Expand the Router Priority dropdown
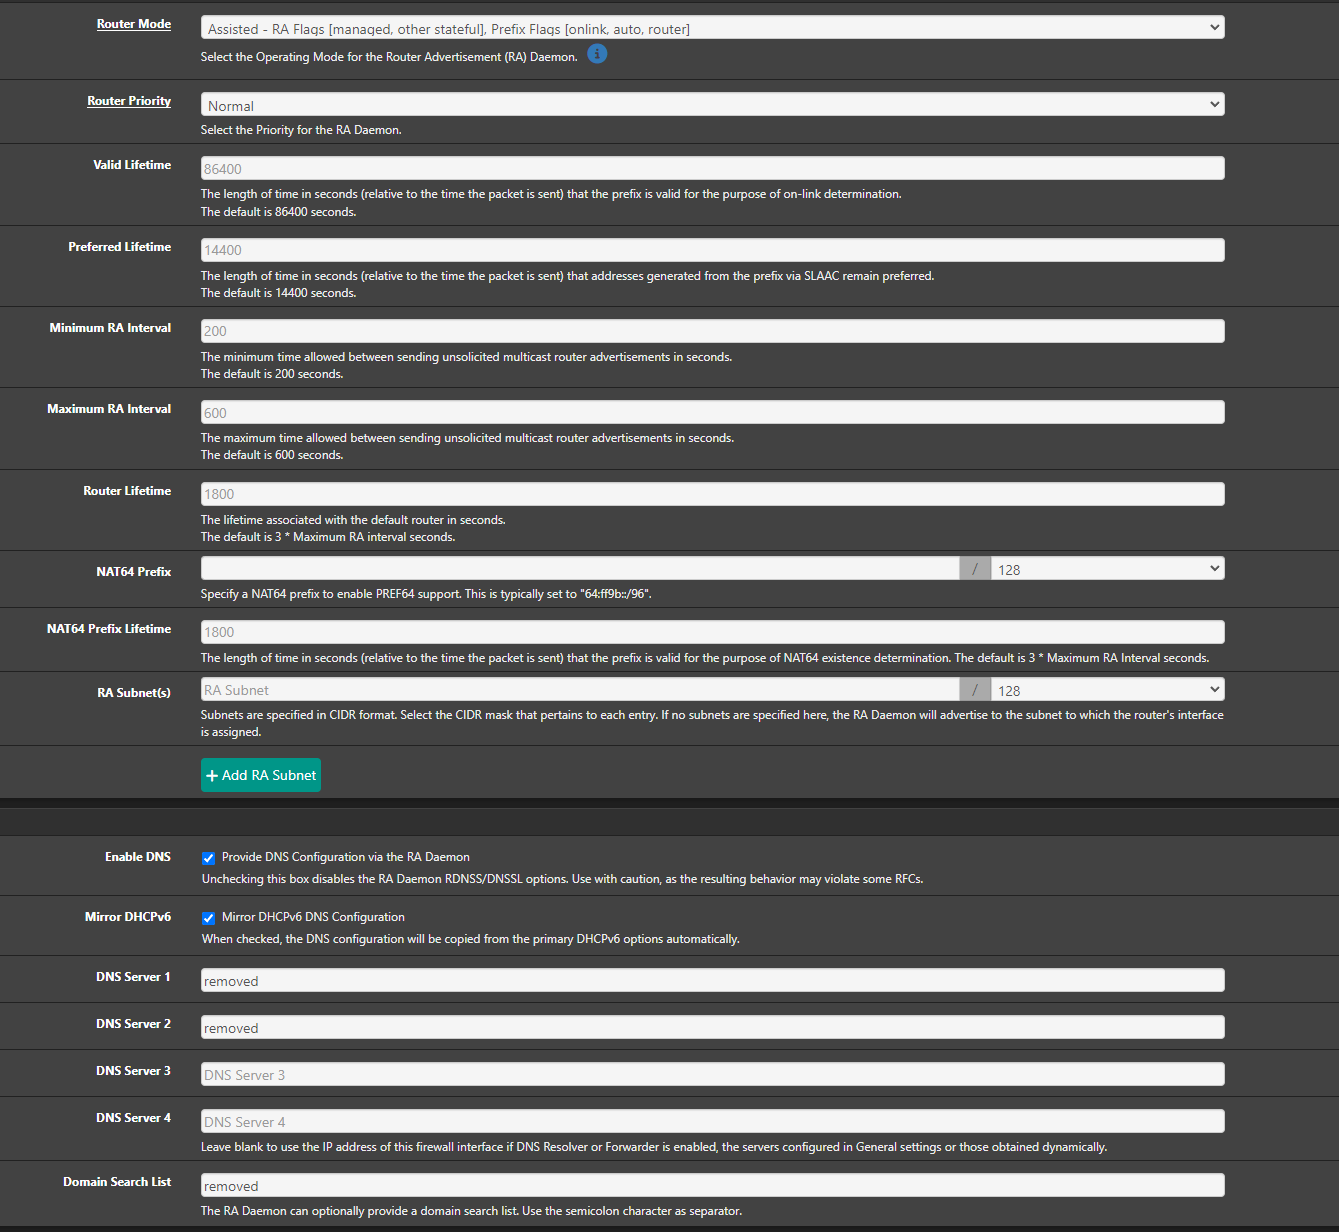This screenshot has width=1339, height=1232. point(712,105)
